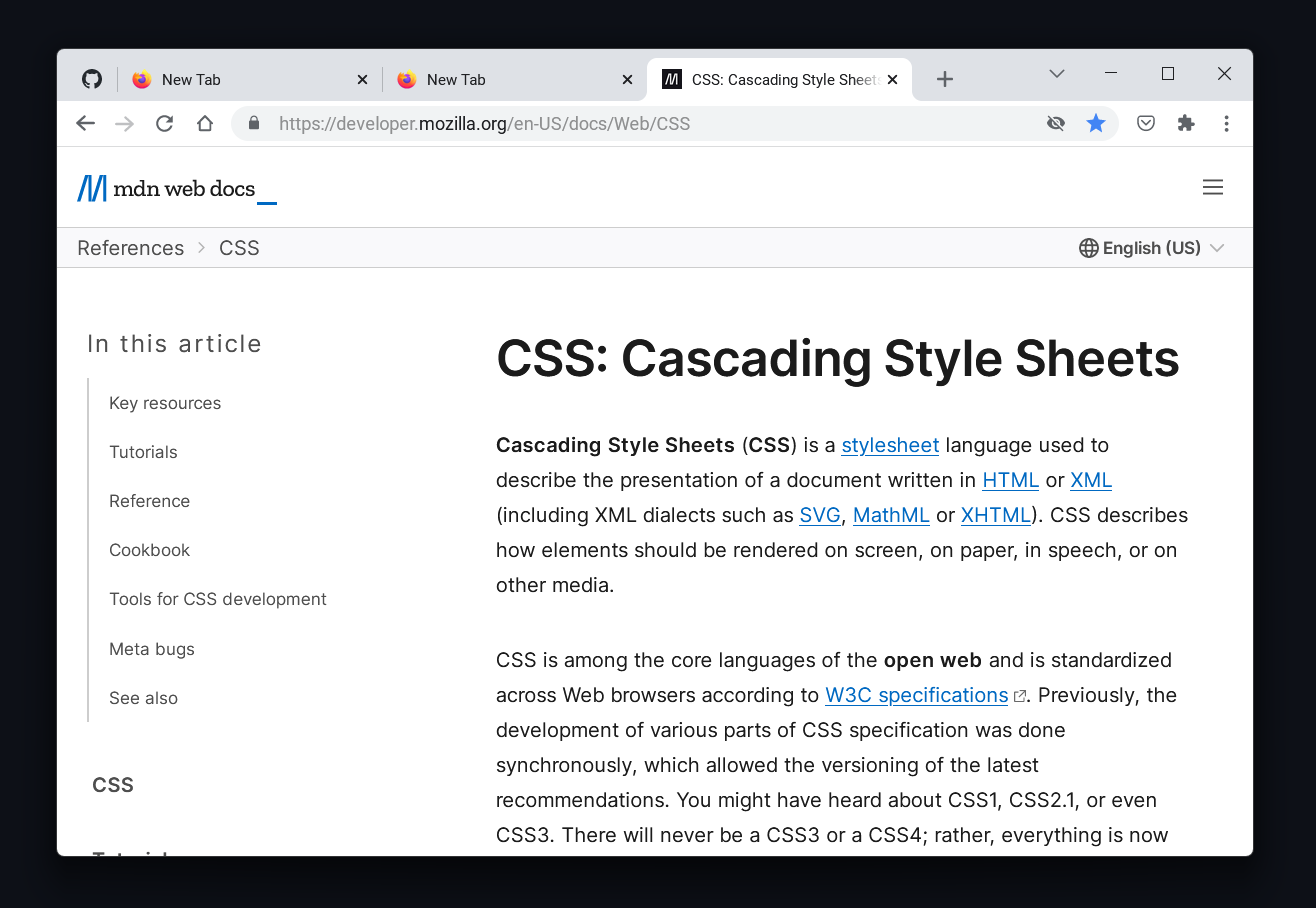Jump to Tutorials in article outline

143,452
